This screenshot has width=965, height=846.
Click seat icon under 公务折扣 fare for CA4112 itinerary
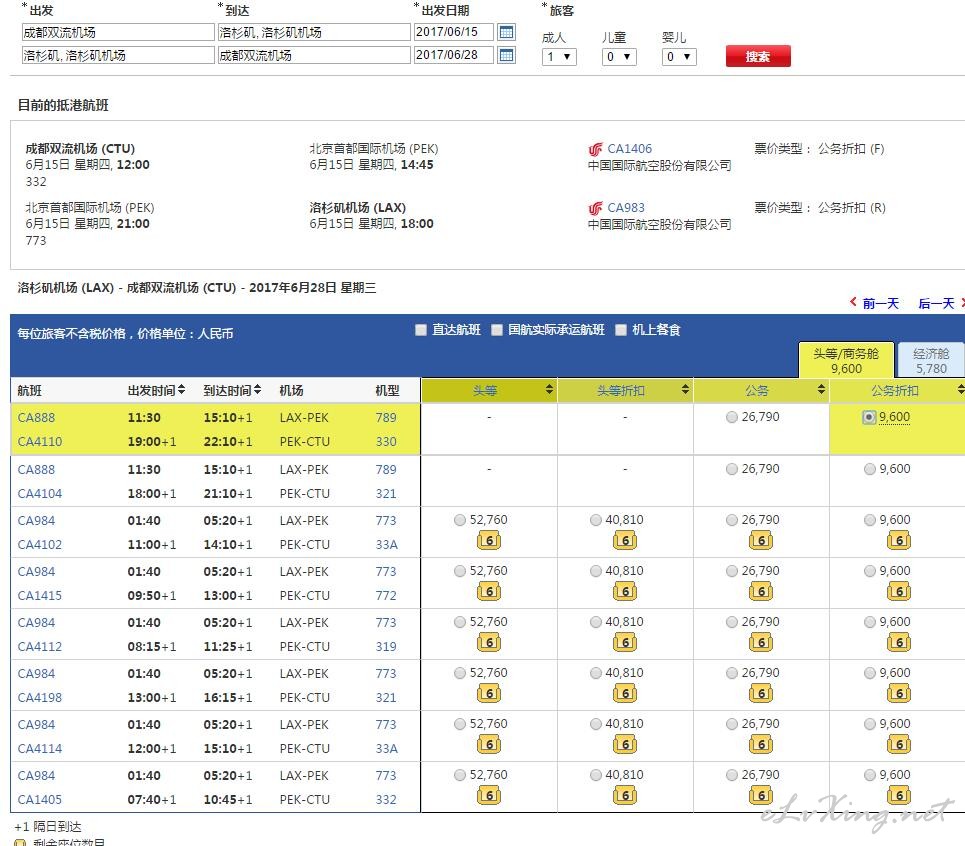(x=899, y=643)
